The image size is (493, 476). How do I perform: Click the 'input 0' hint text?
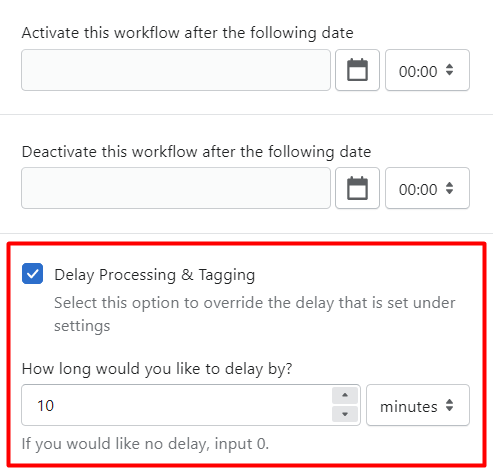coord(241,444)
